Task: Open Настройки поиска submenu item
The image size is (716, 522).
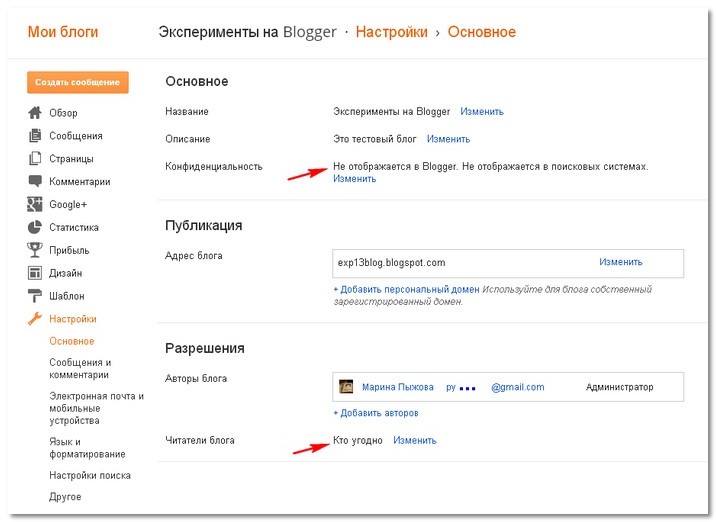Action: pos(90,475)
